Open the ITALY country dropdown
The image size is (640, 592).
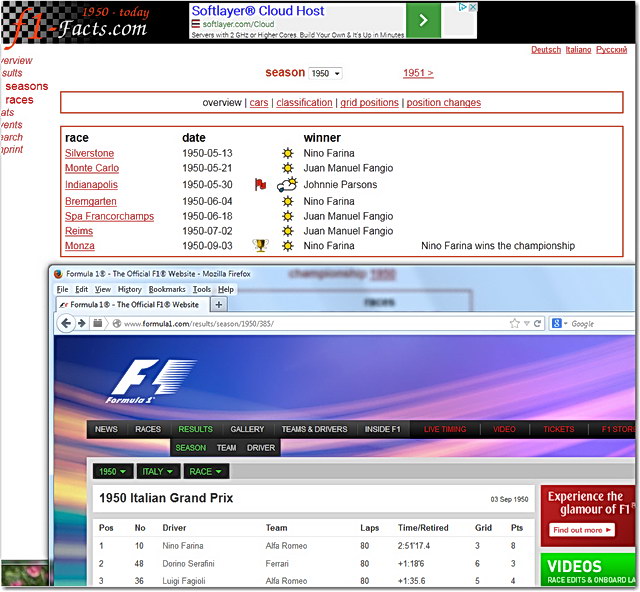158,472
